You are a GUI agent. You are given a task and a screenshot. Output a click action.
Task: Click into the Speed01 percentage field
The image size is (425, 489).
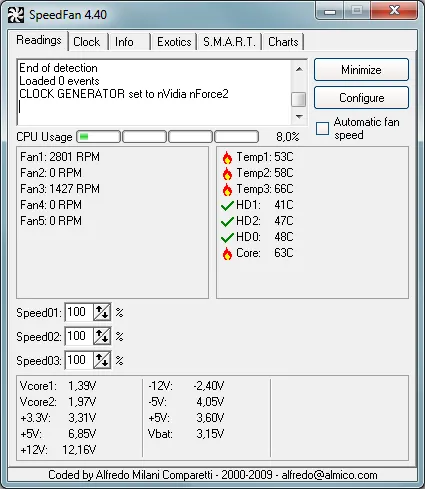click(x=79, y=312)
